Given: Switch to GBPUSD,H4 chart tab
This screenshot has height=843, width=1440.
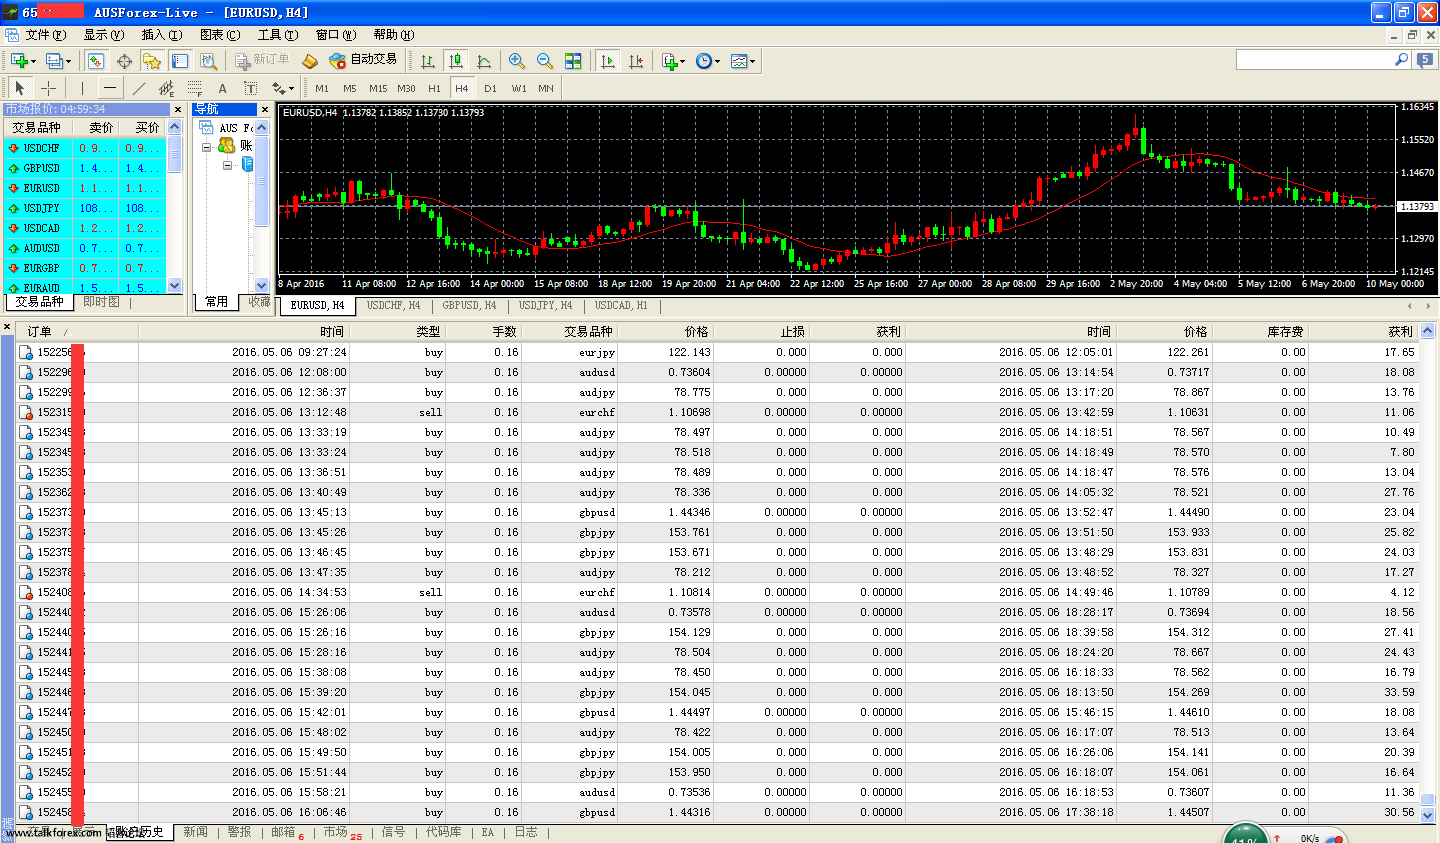Looking at the screenshot, I should click(x=469, y=306).
